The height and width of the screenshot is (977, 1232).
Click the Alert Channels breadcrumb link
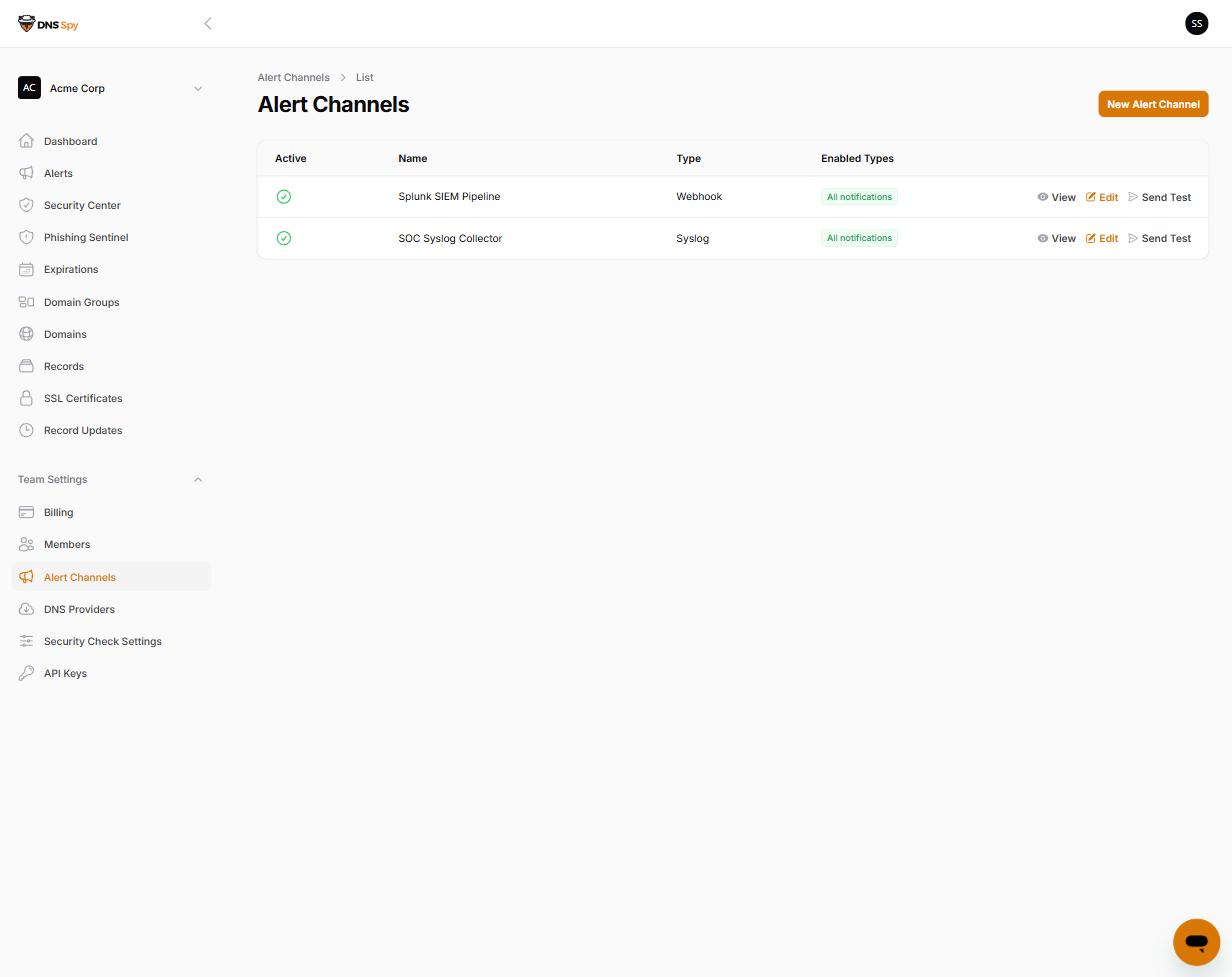tap(293, 77)
